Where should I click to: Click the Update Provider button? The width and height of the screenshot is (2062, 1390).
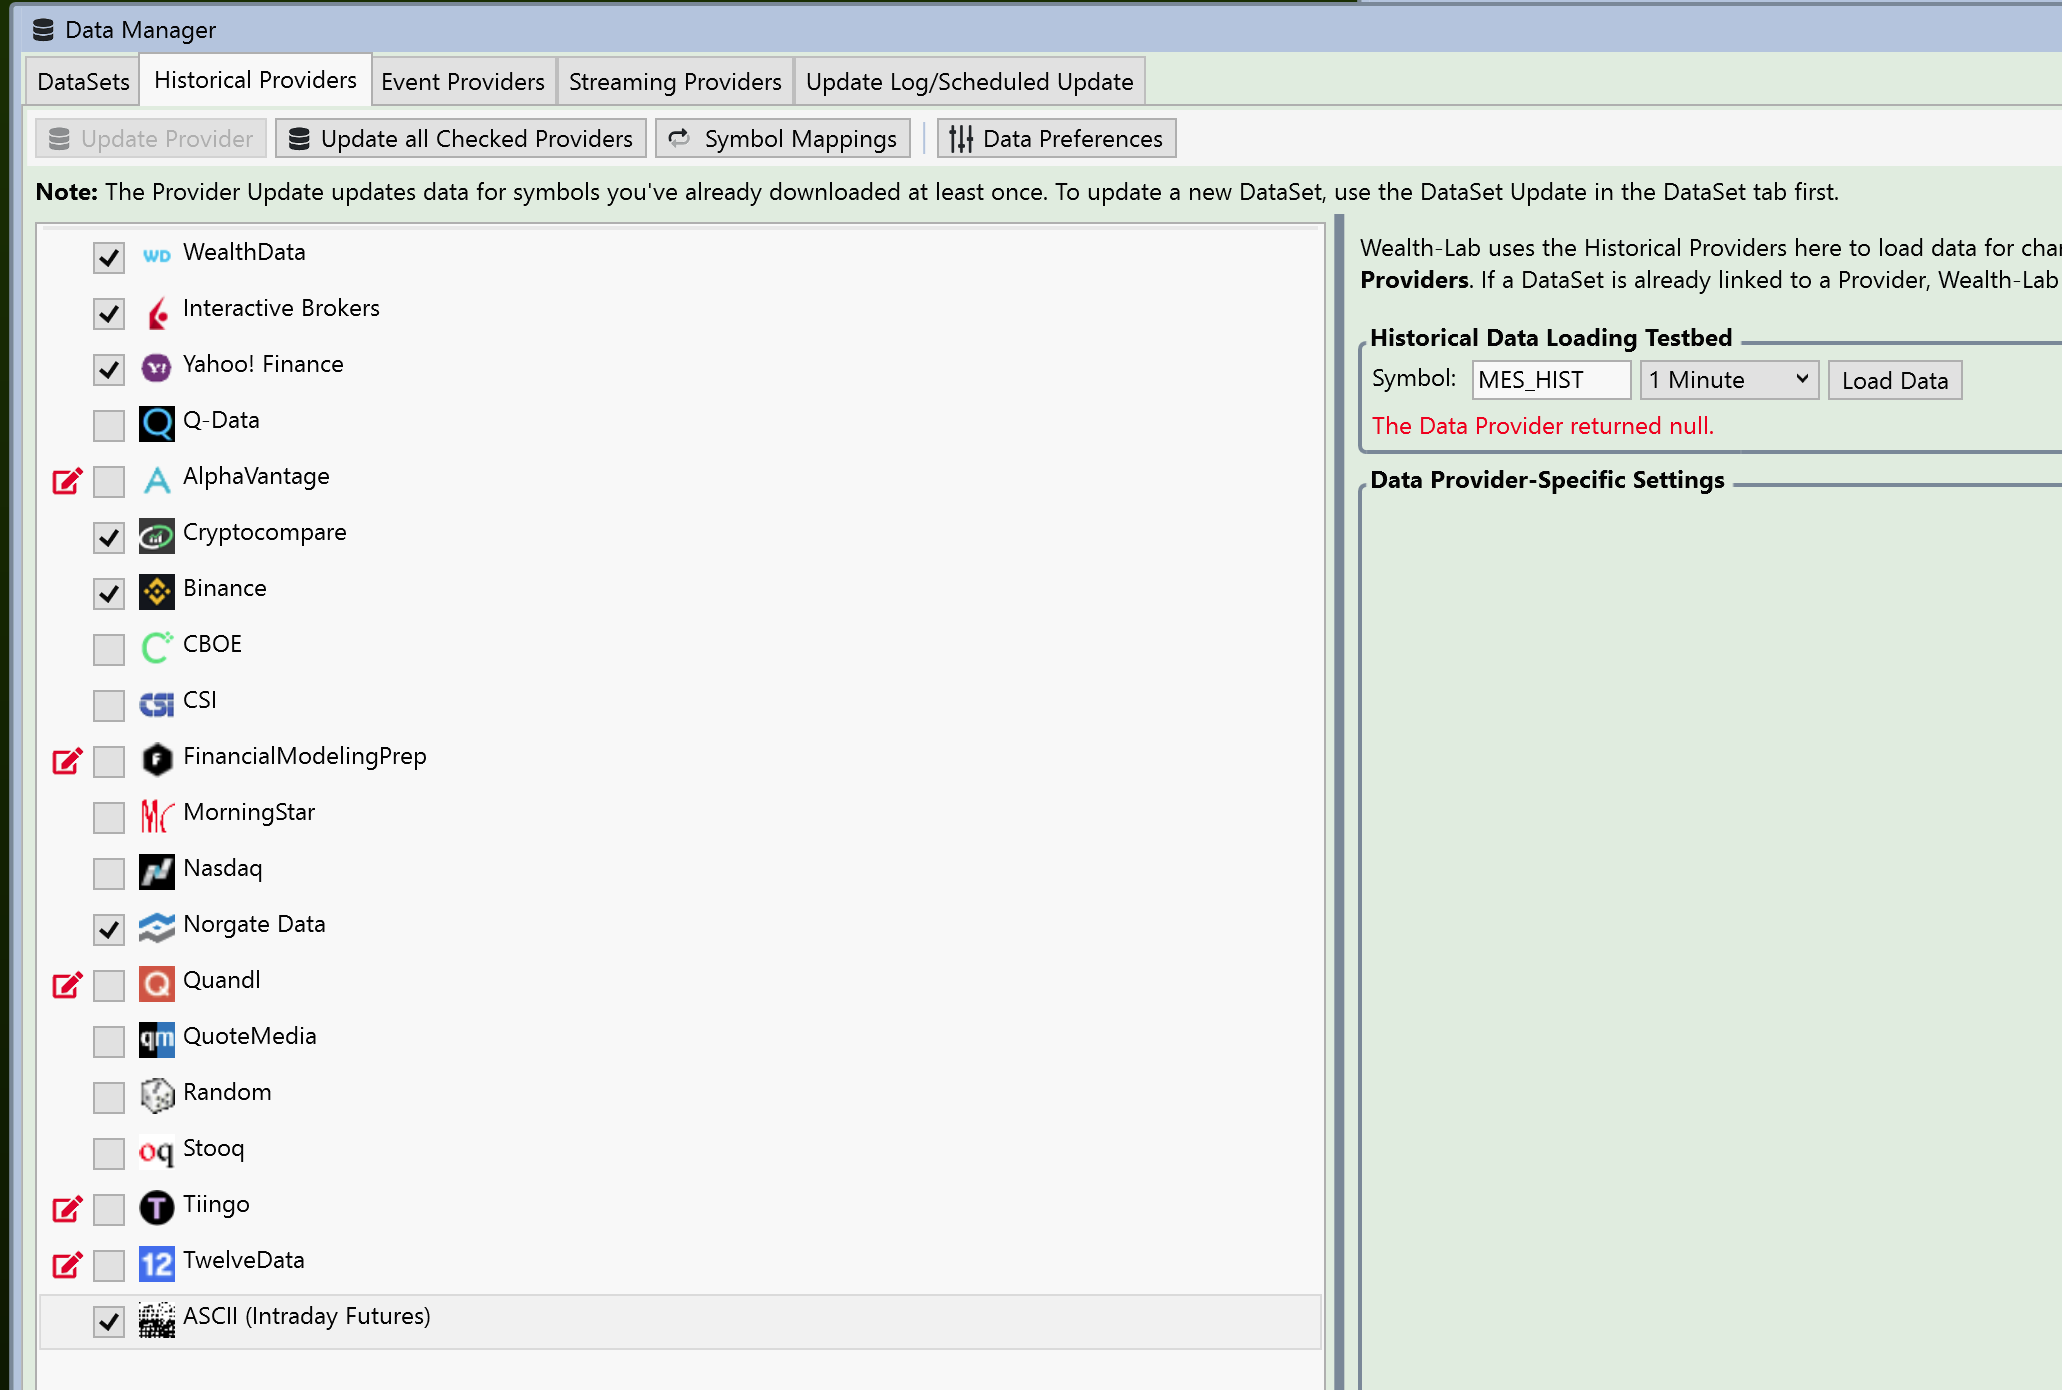pyautogui.click(x=151, y=138)
